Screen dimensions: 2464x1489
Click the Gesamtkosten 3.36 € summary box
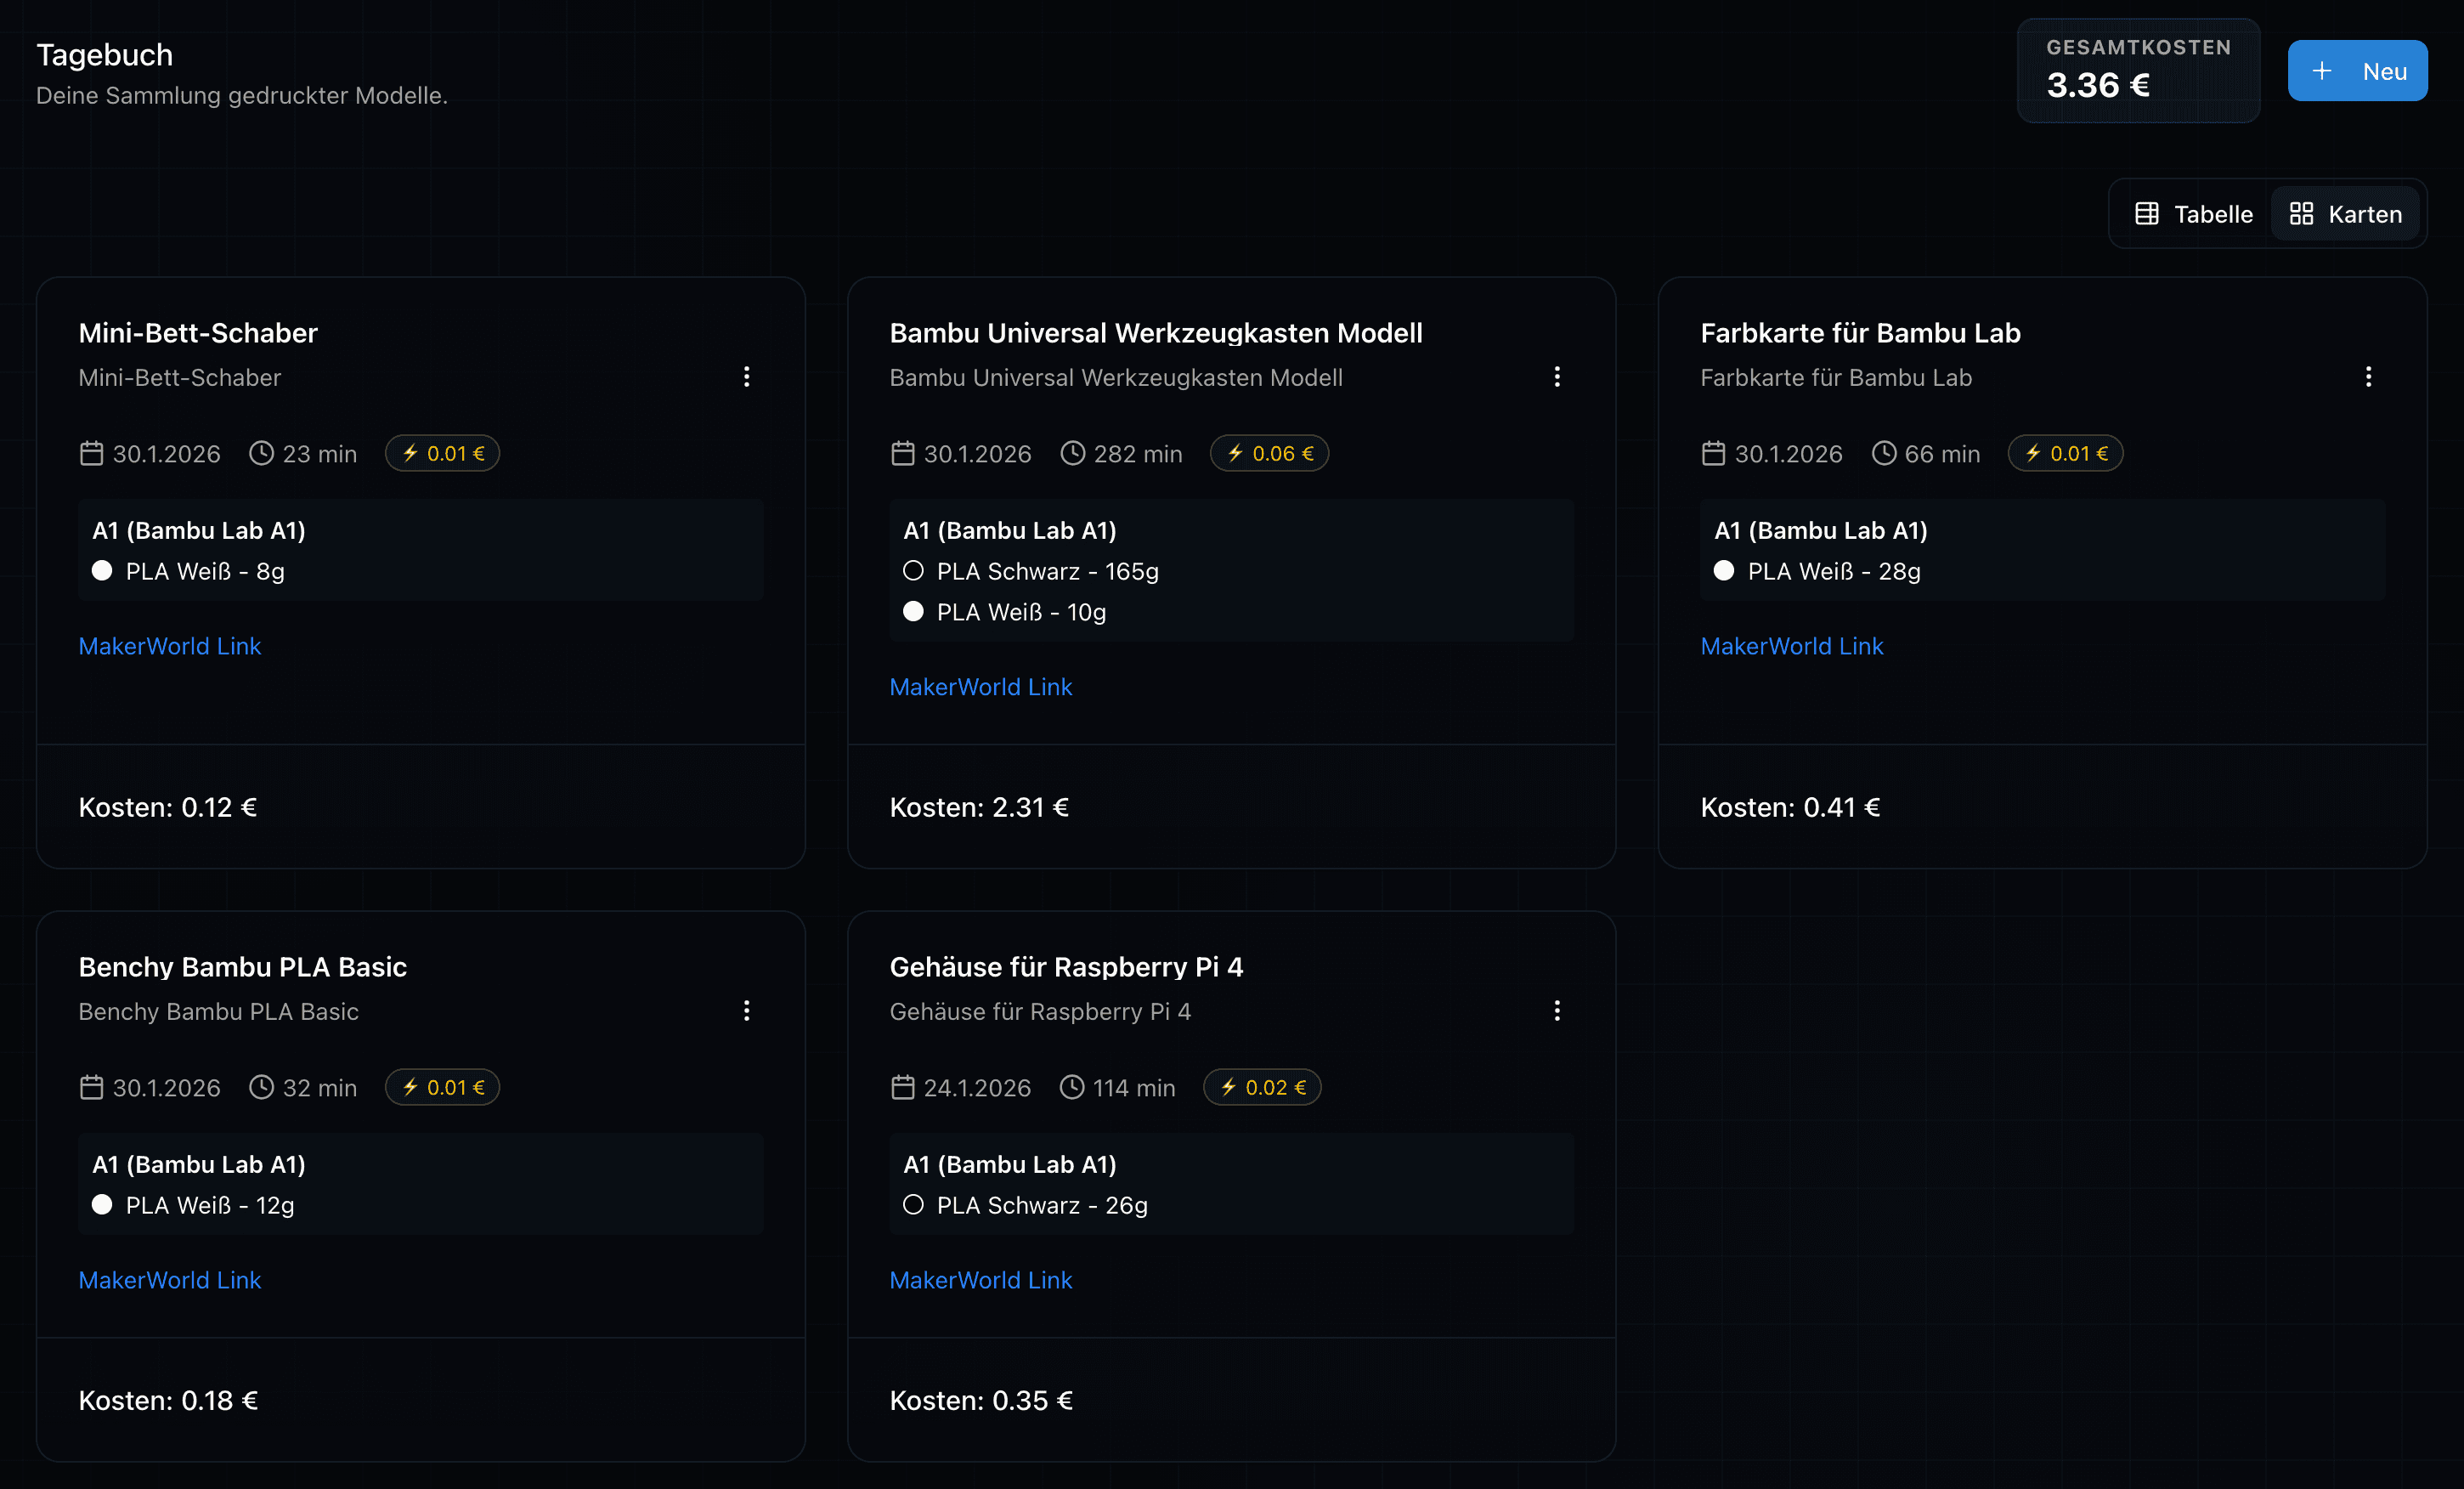2138,70
